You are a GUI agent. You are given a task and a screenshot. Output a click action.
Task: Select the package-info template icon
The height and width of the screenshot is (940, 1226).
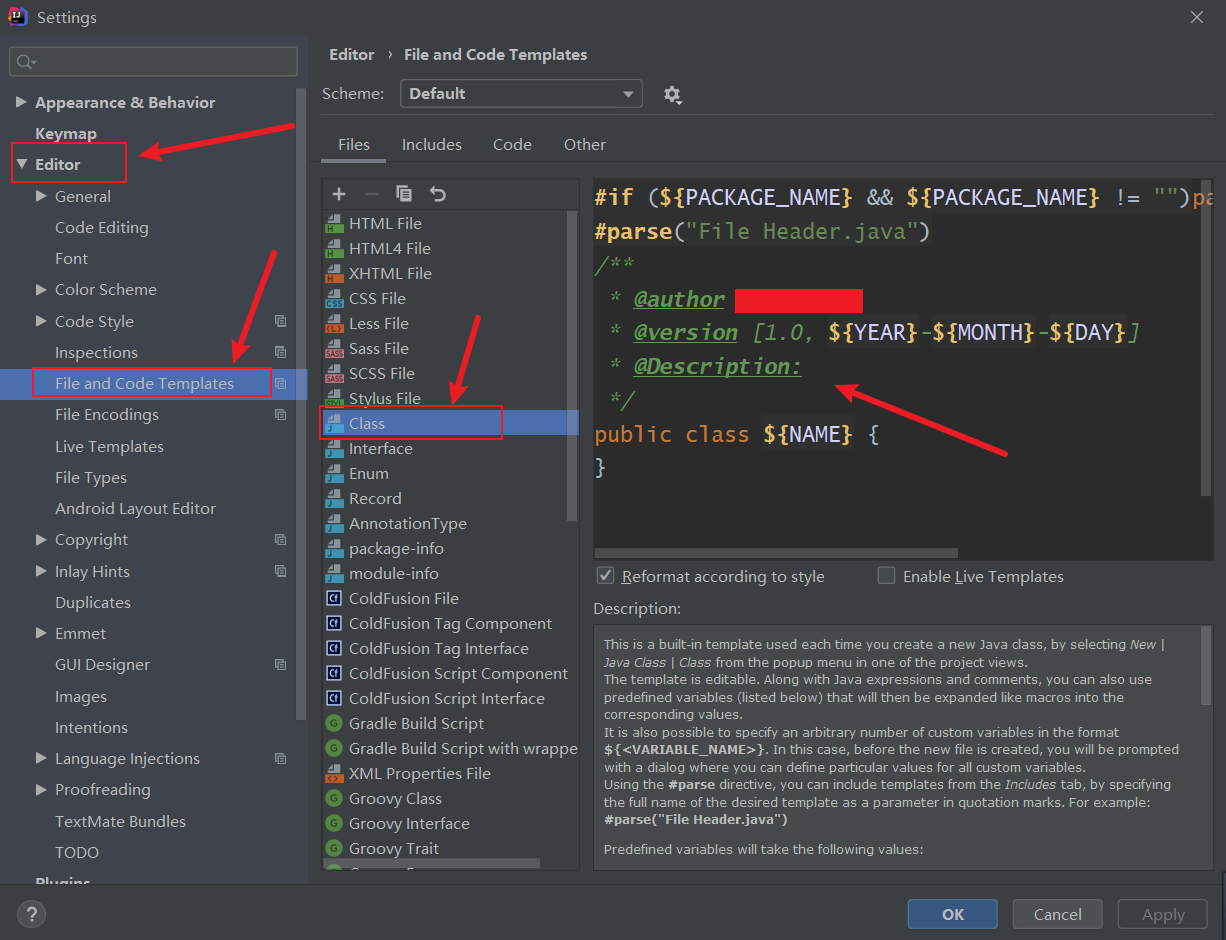pos(335,549)
